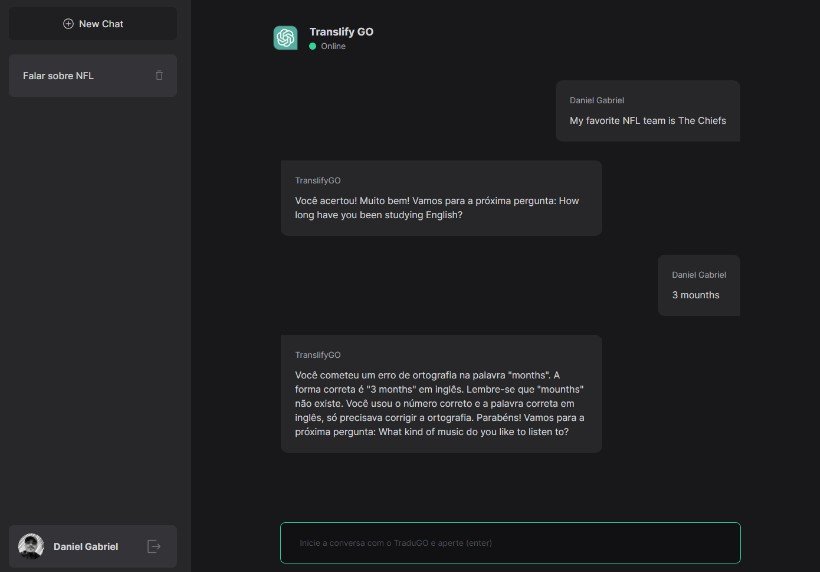Click the logout icon beside Daniel Gabriel
The image size is (820, 572).
point(154,546)
